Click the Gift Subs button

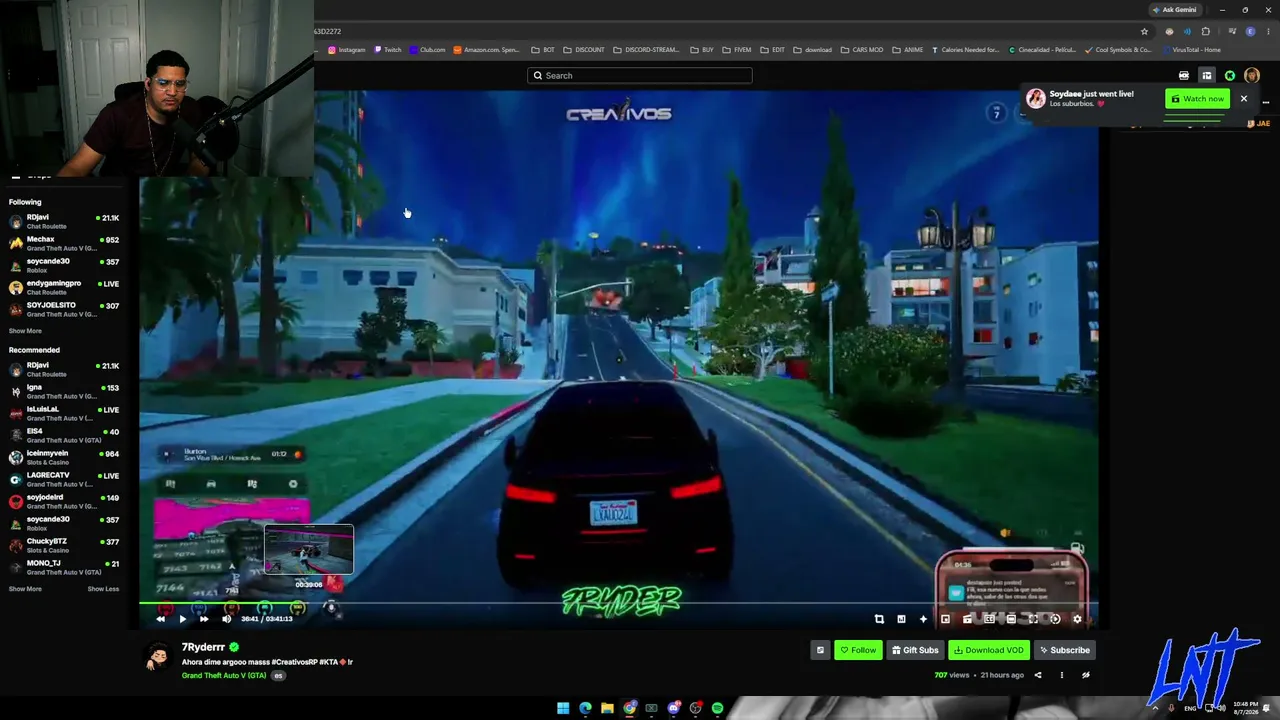[915, 650]
